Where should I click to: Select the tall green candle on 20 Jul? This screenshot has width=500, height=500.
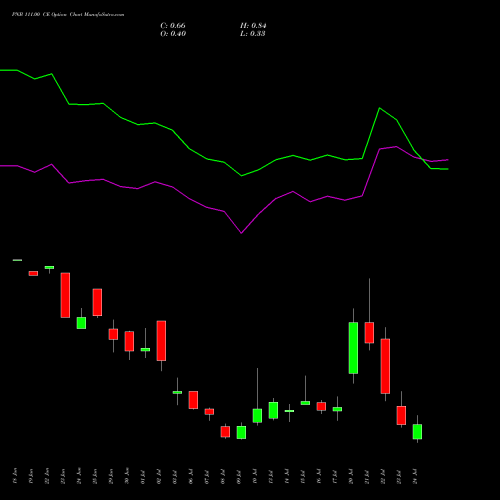(353, 348)
